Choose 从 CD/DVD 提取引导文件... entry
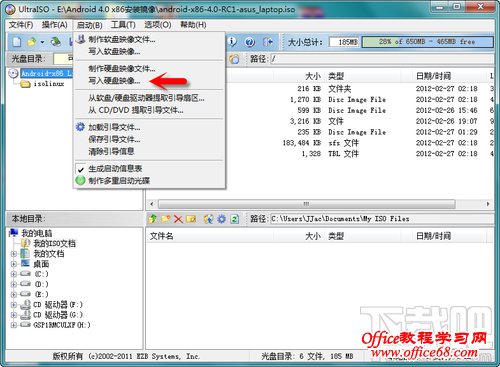Screen dimensions: 500x367 149,110
